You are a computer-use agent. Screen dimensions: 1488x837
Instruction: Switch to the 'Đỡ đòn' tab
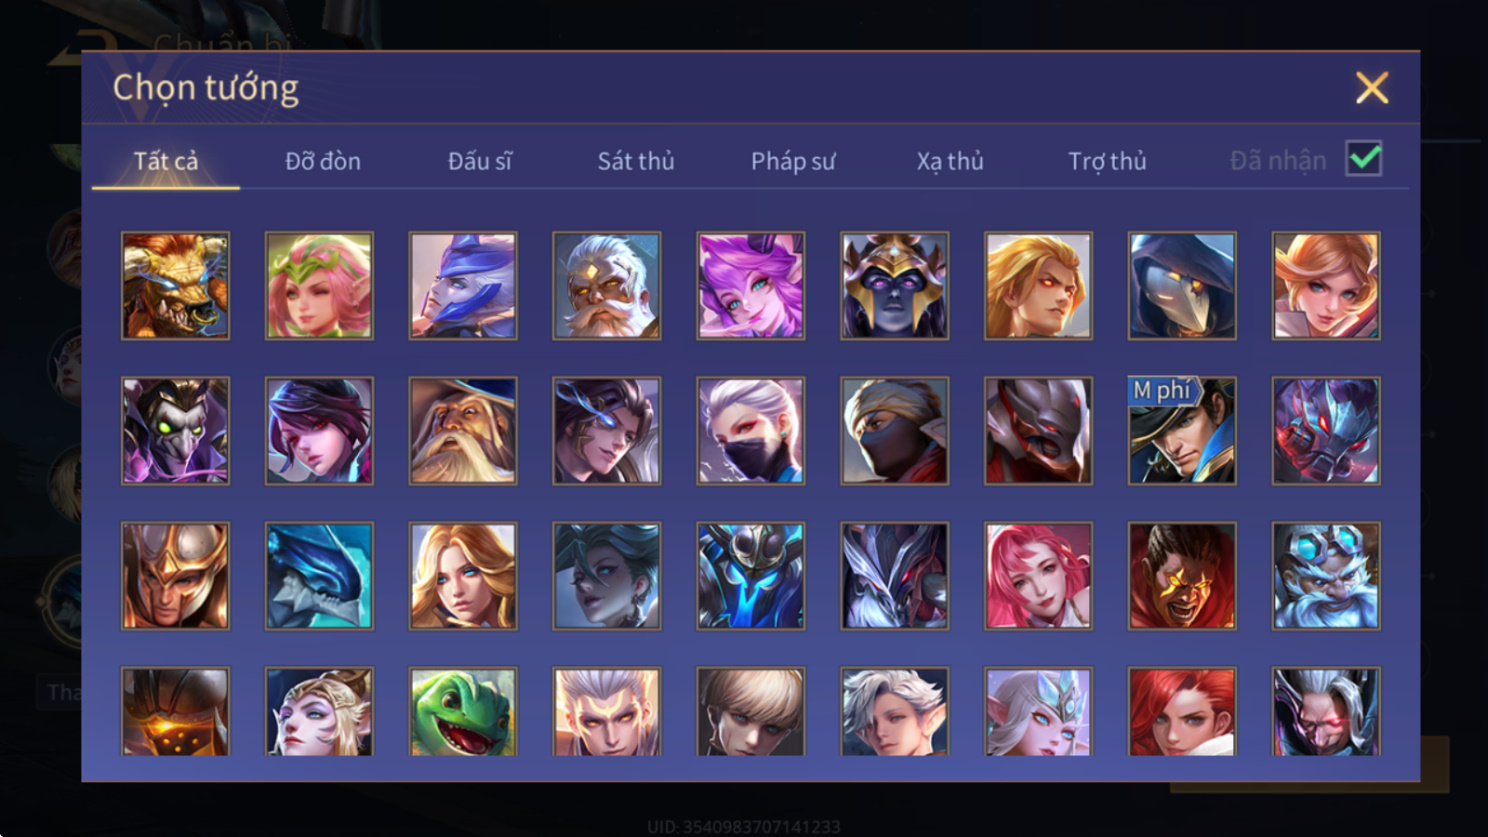tap(323, 161)
